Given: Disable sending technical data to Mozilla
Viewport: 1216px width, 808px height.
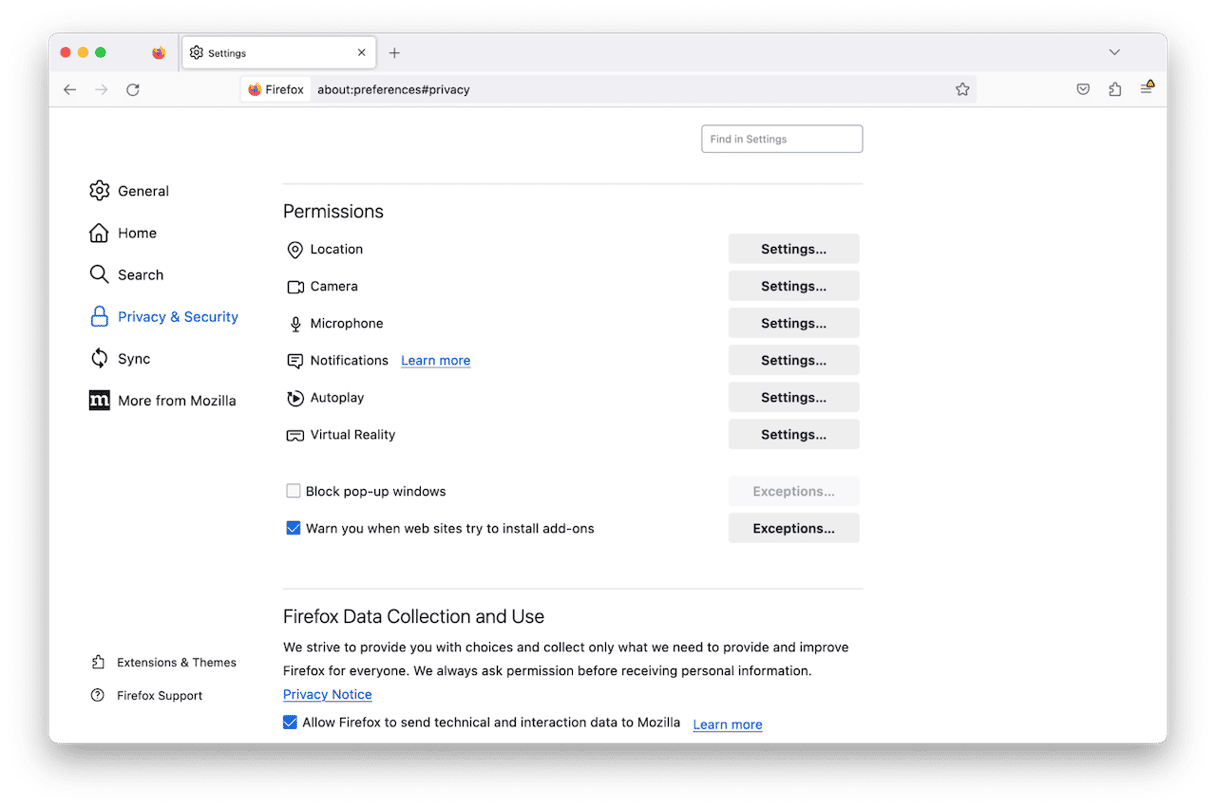Looking at the screenshot, I should tap(290, 722).
